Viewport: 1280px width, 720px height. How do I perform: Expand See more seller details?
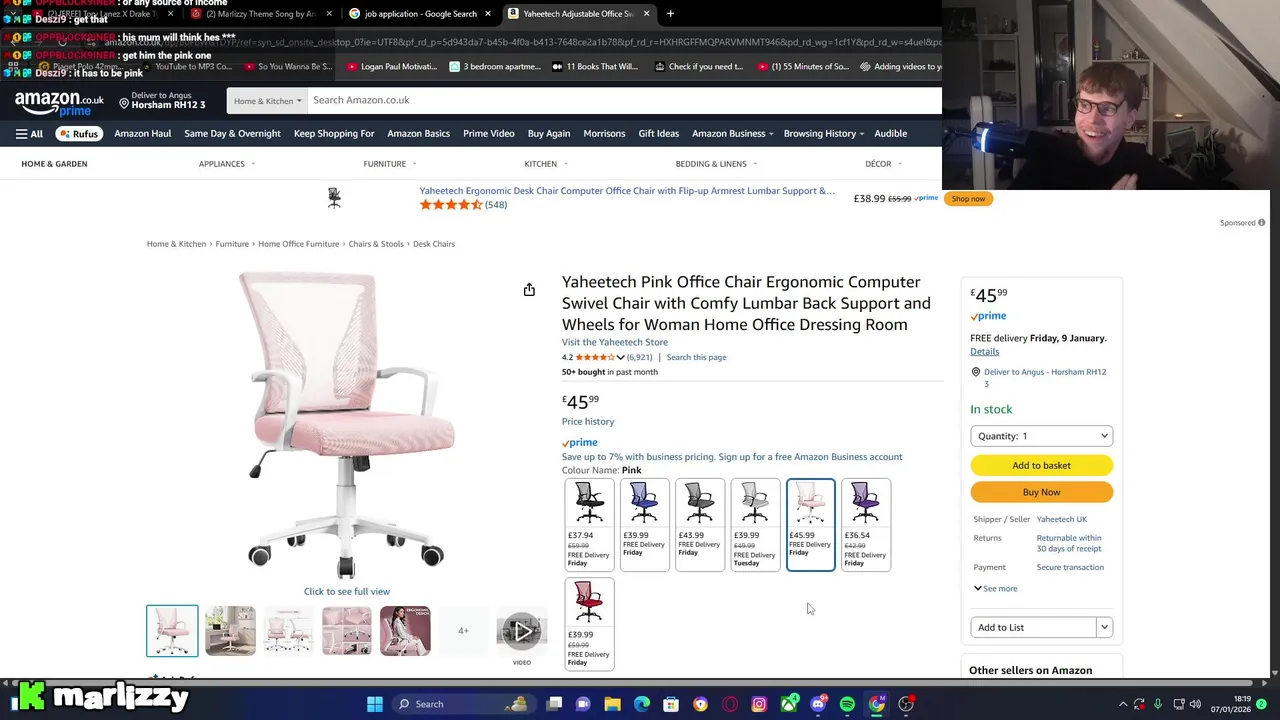point(995,589)
